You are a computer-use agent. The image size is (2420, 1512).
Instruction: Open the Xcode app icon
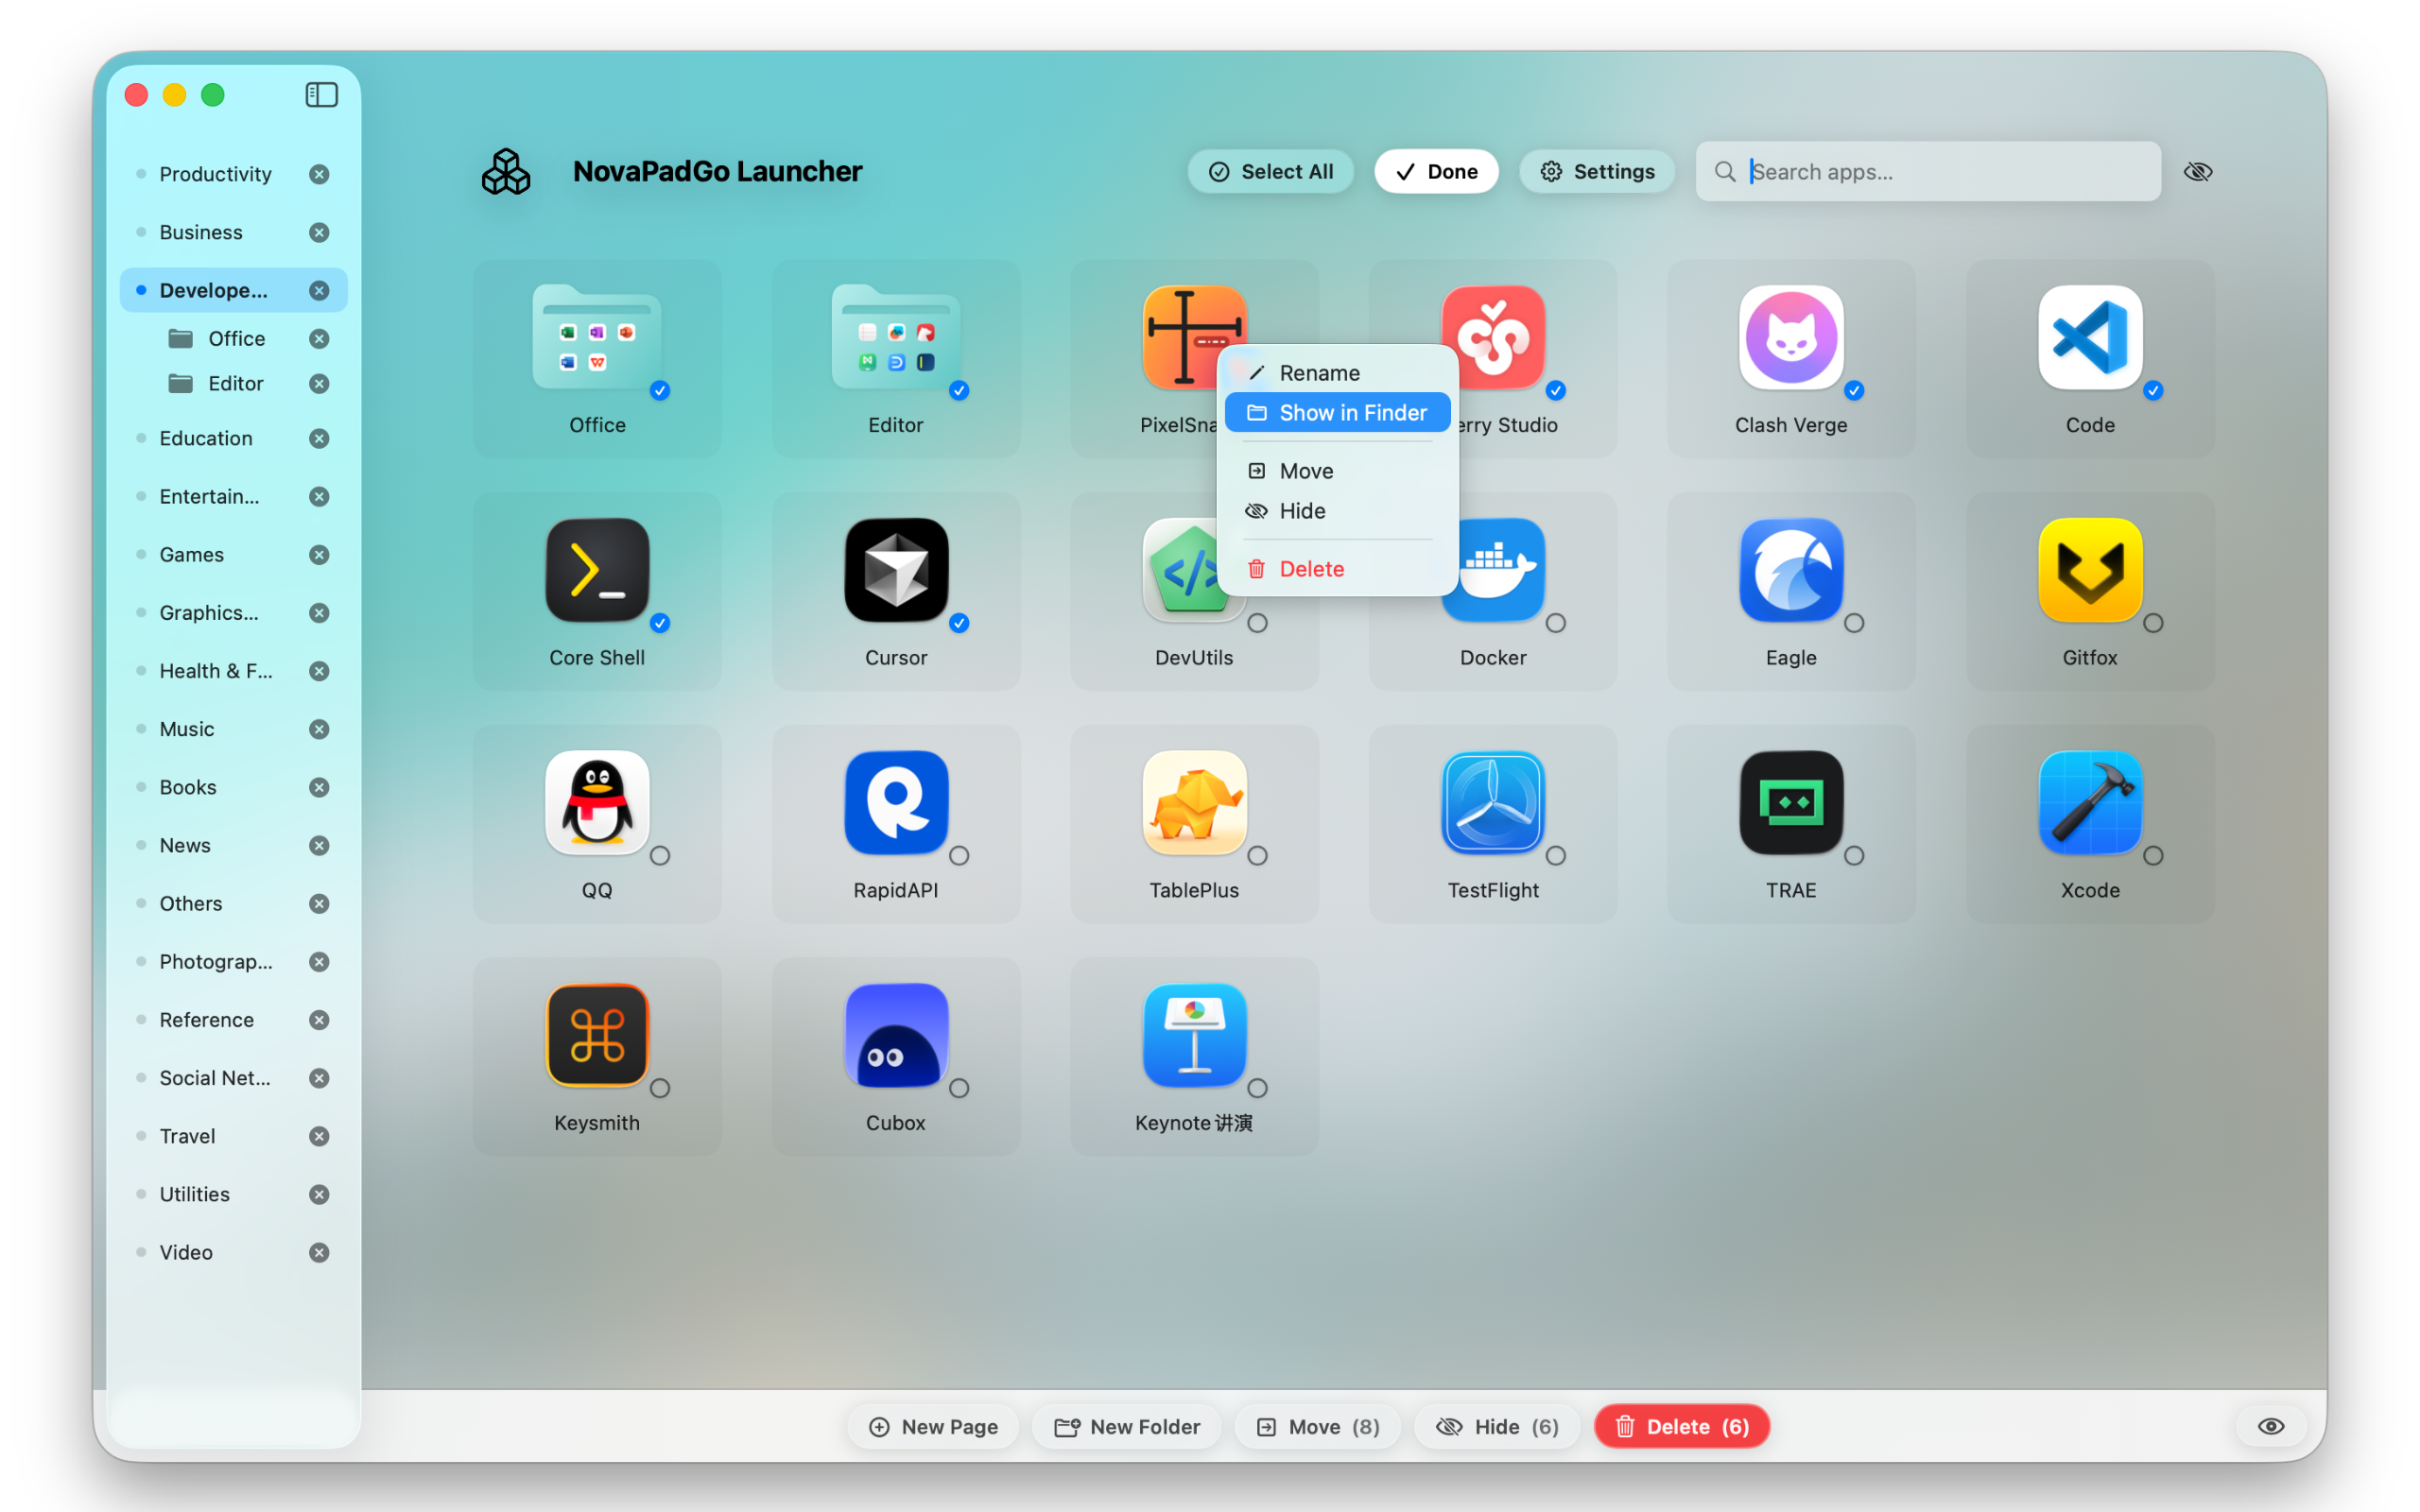coord(2088,804)
